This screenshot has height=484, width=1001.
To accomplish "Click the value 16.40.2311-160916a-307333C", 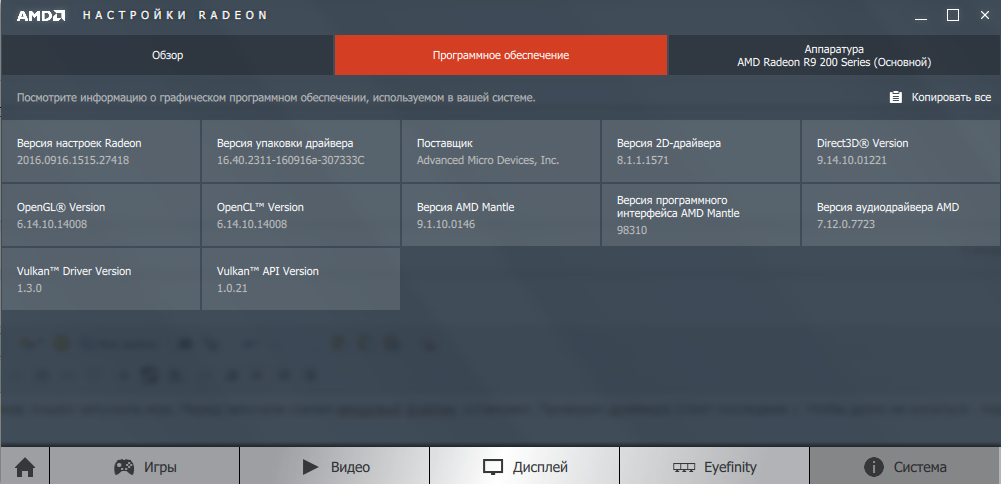I will coord(290,160).
